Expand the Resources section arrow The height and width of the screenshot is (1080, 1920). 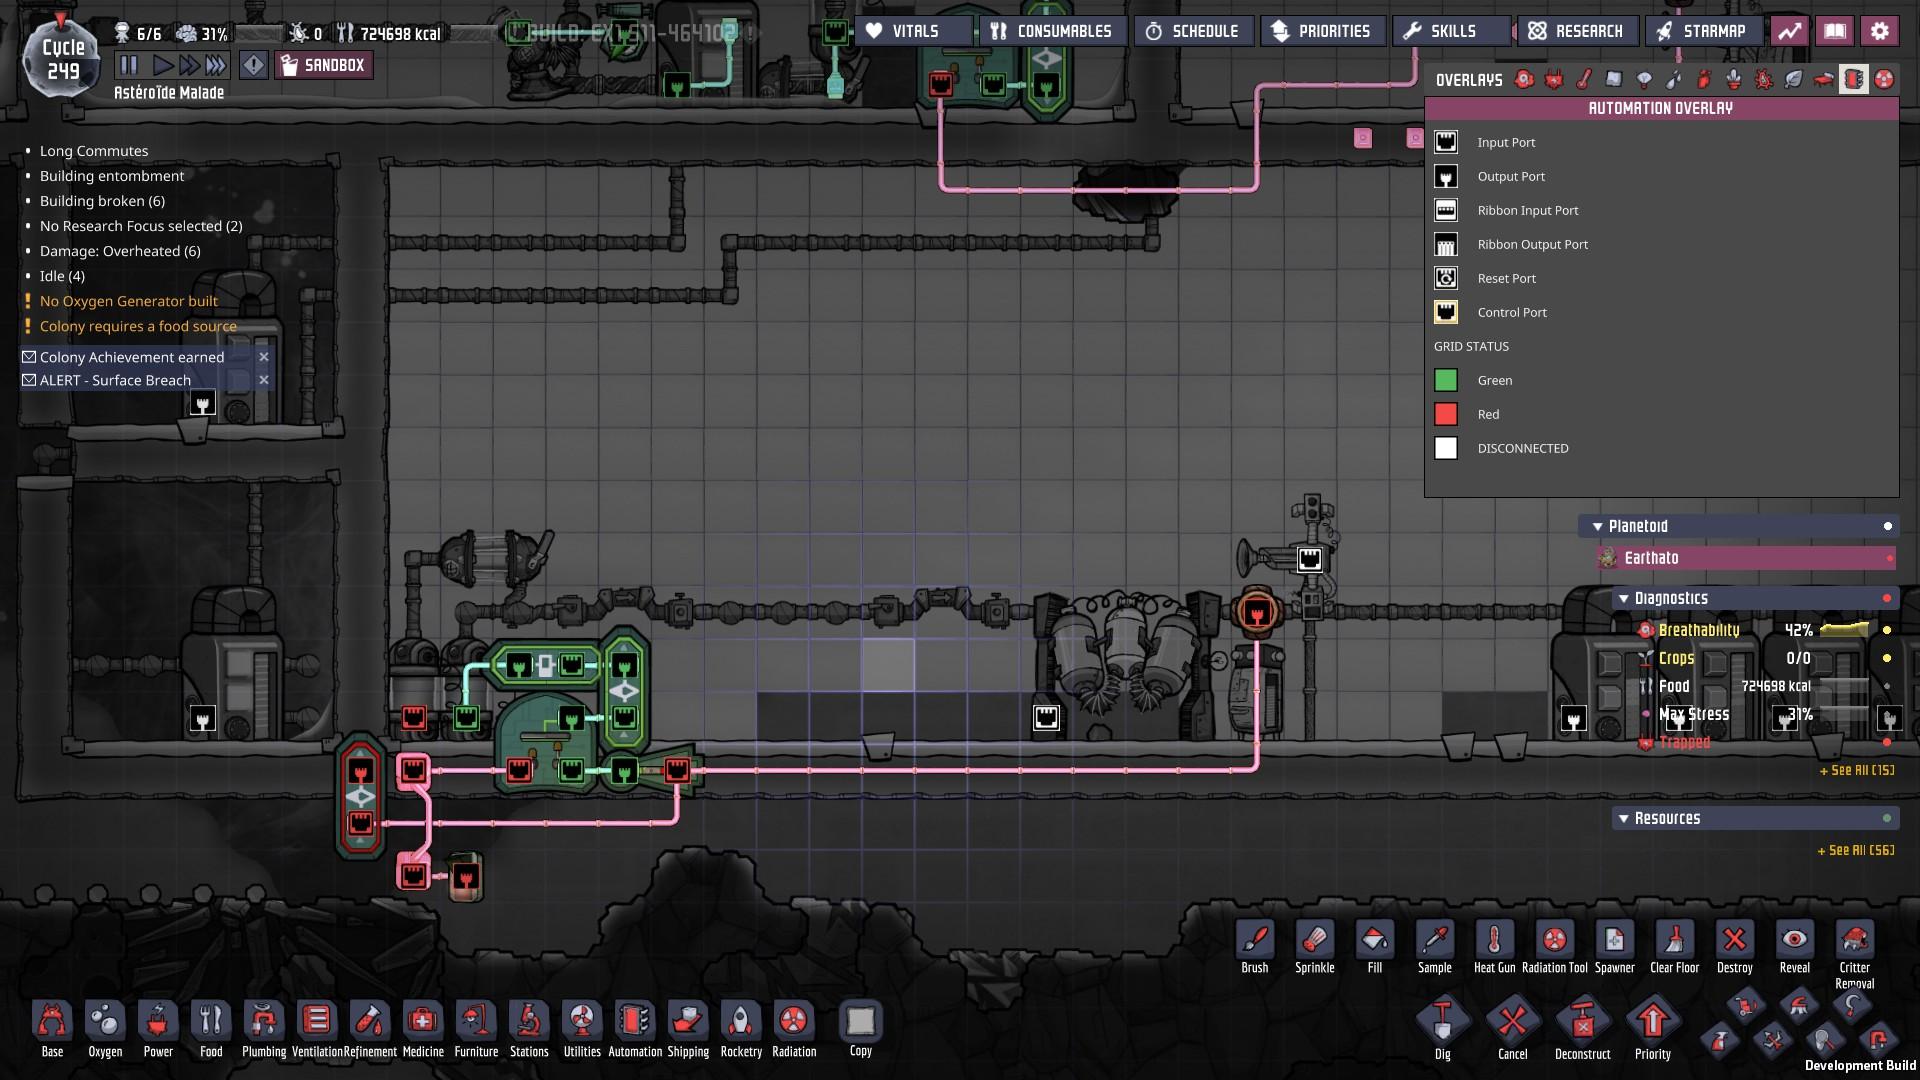tap(1623, 819)
